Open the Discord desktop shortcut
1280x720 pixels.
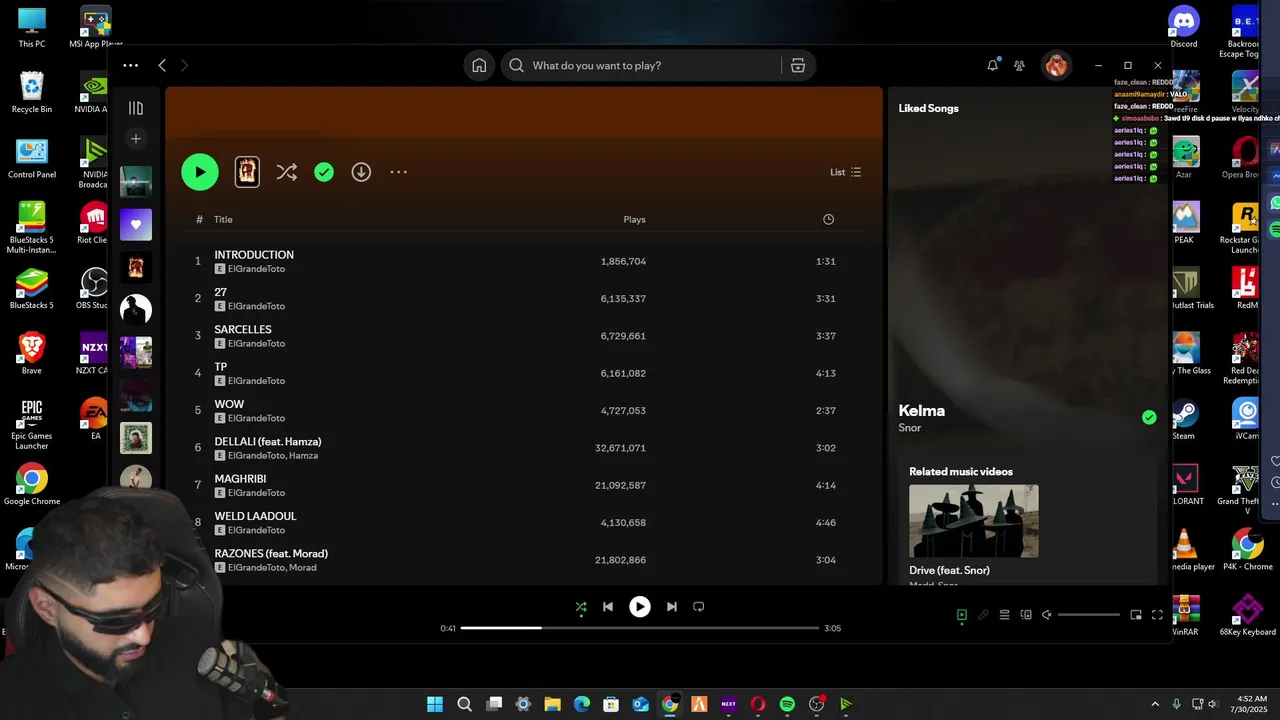tap(1184, 27)
